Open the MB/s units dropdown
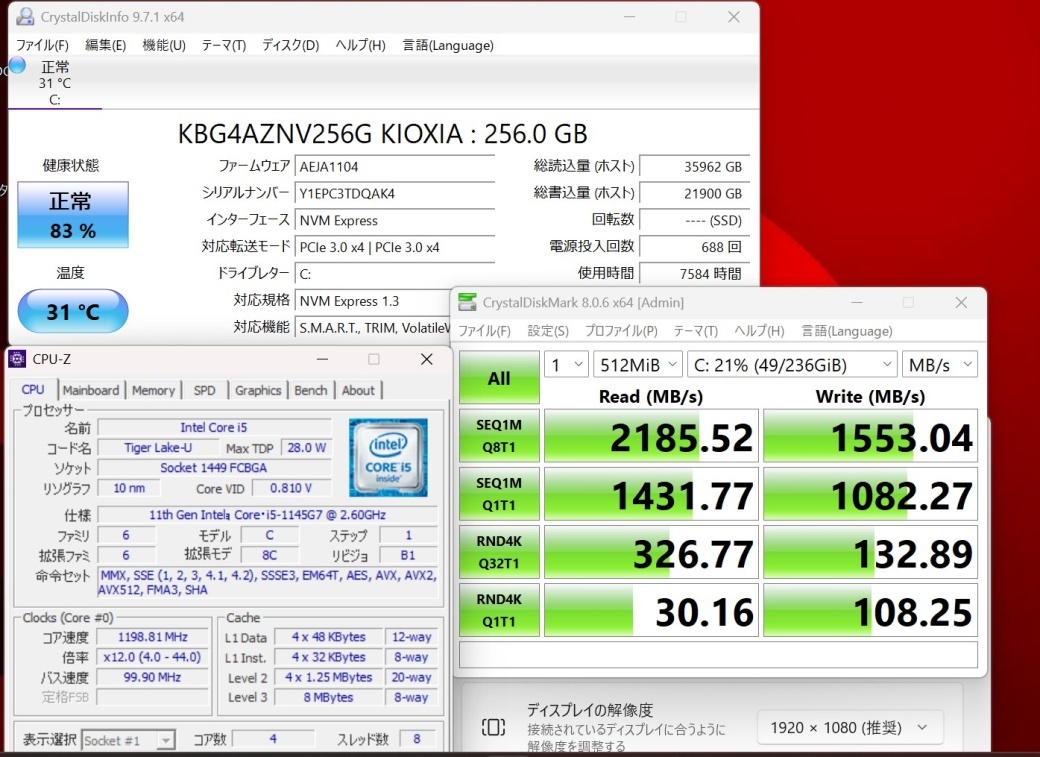This screenshot has height=757, width=1040. [x=940, y=364]
